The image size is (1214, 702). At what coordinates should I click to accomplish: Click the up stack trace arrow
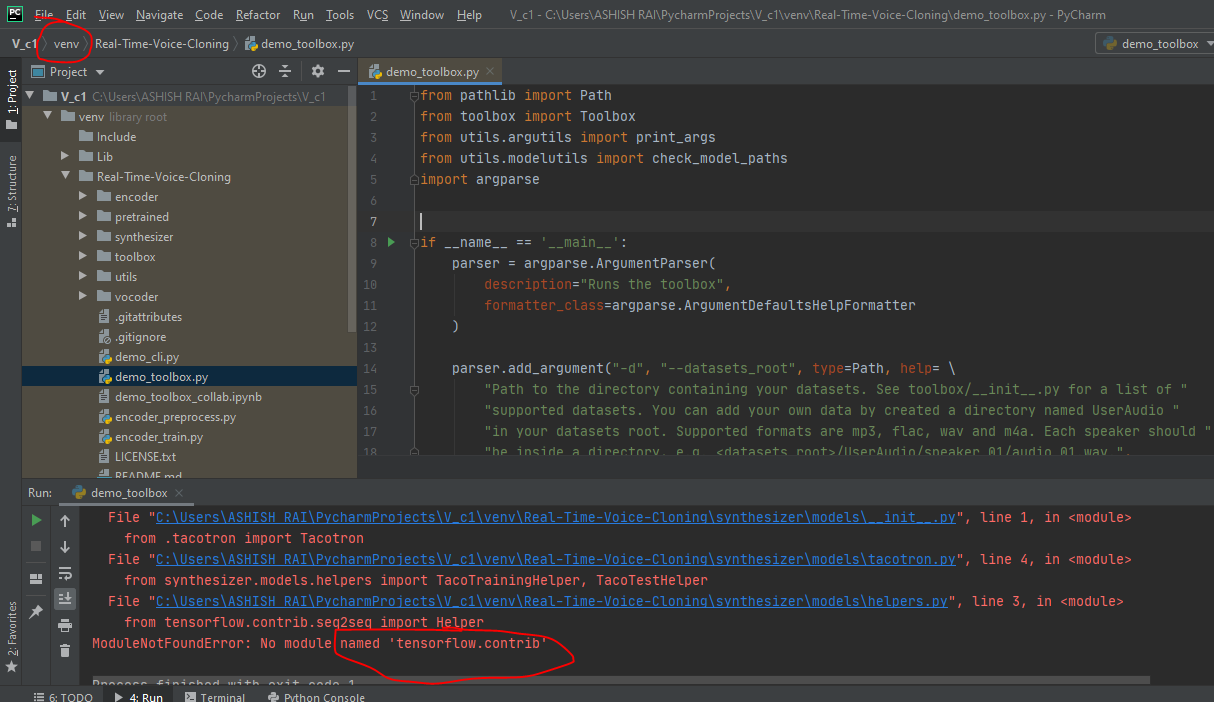click(65, 520)
